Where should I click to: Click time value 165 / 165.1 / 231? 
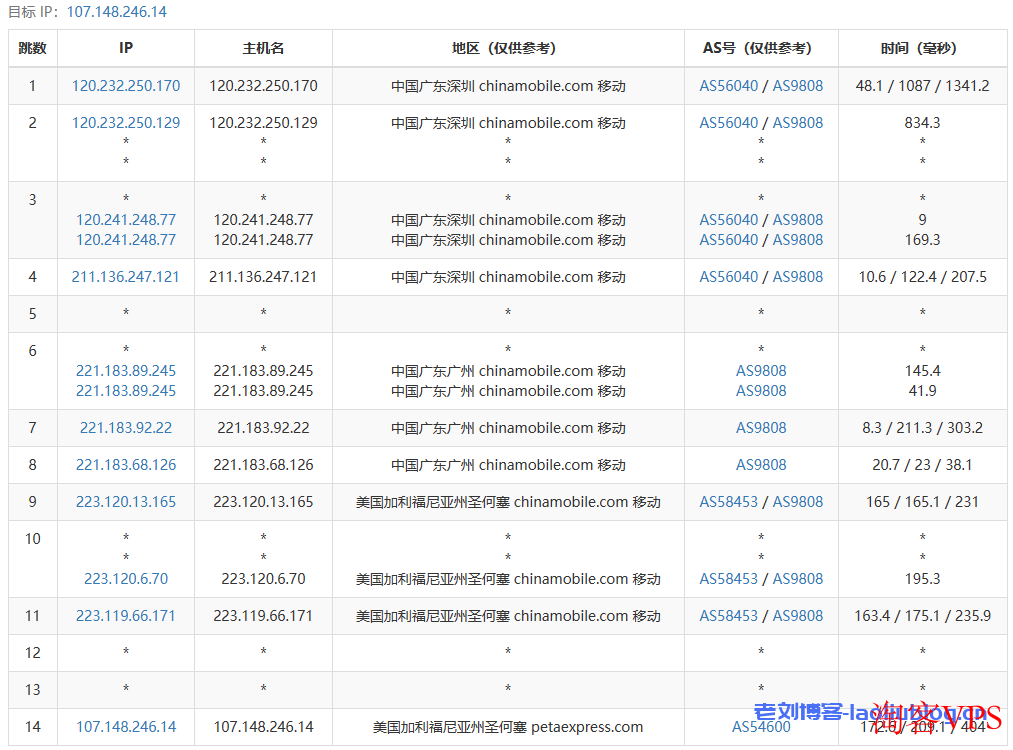[922, 502]
